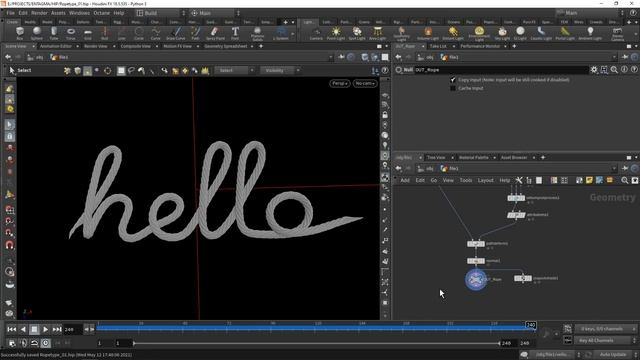Select the Curve shelf tool
640x360 pixels.
click(x=156, y=33)
